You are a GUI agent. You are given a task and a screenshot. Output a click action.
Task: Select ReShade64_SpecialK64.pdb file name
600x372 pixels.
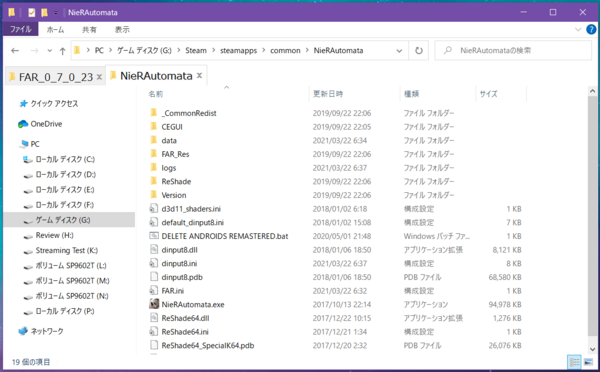[x=208, y=345]
